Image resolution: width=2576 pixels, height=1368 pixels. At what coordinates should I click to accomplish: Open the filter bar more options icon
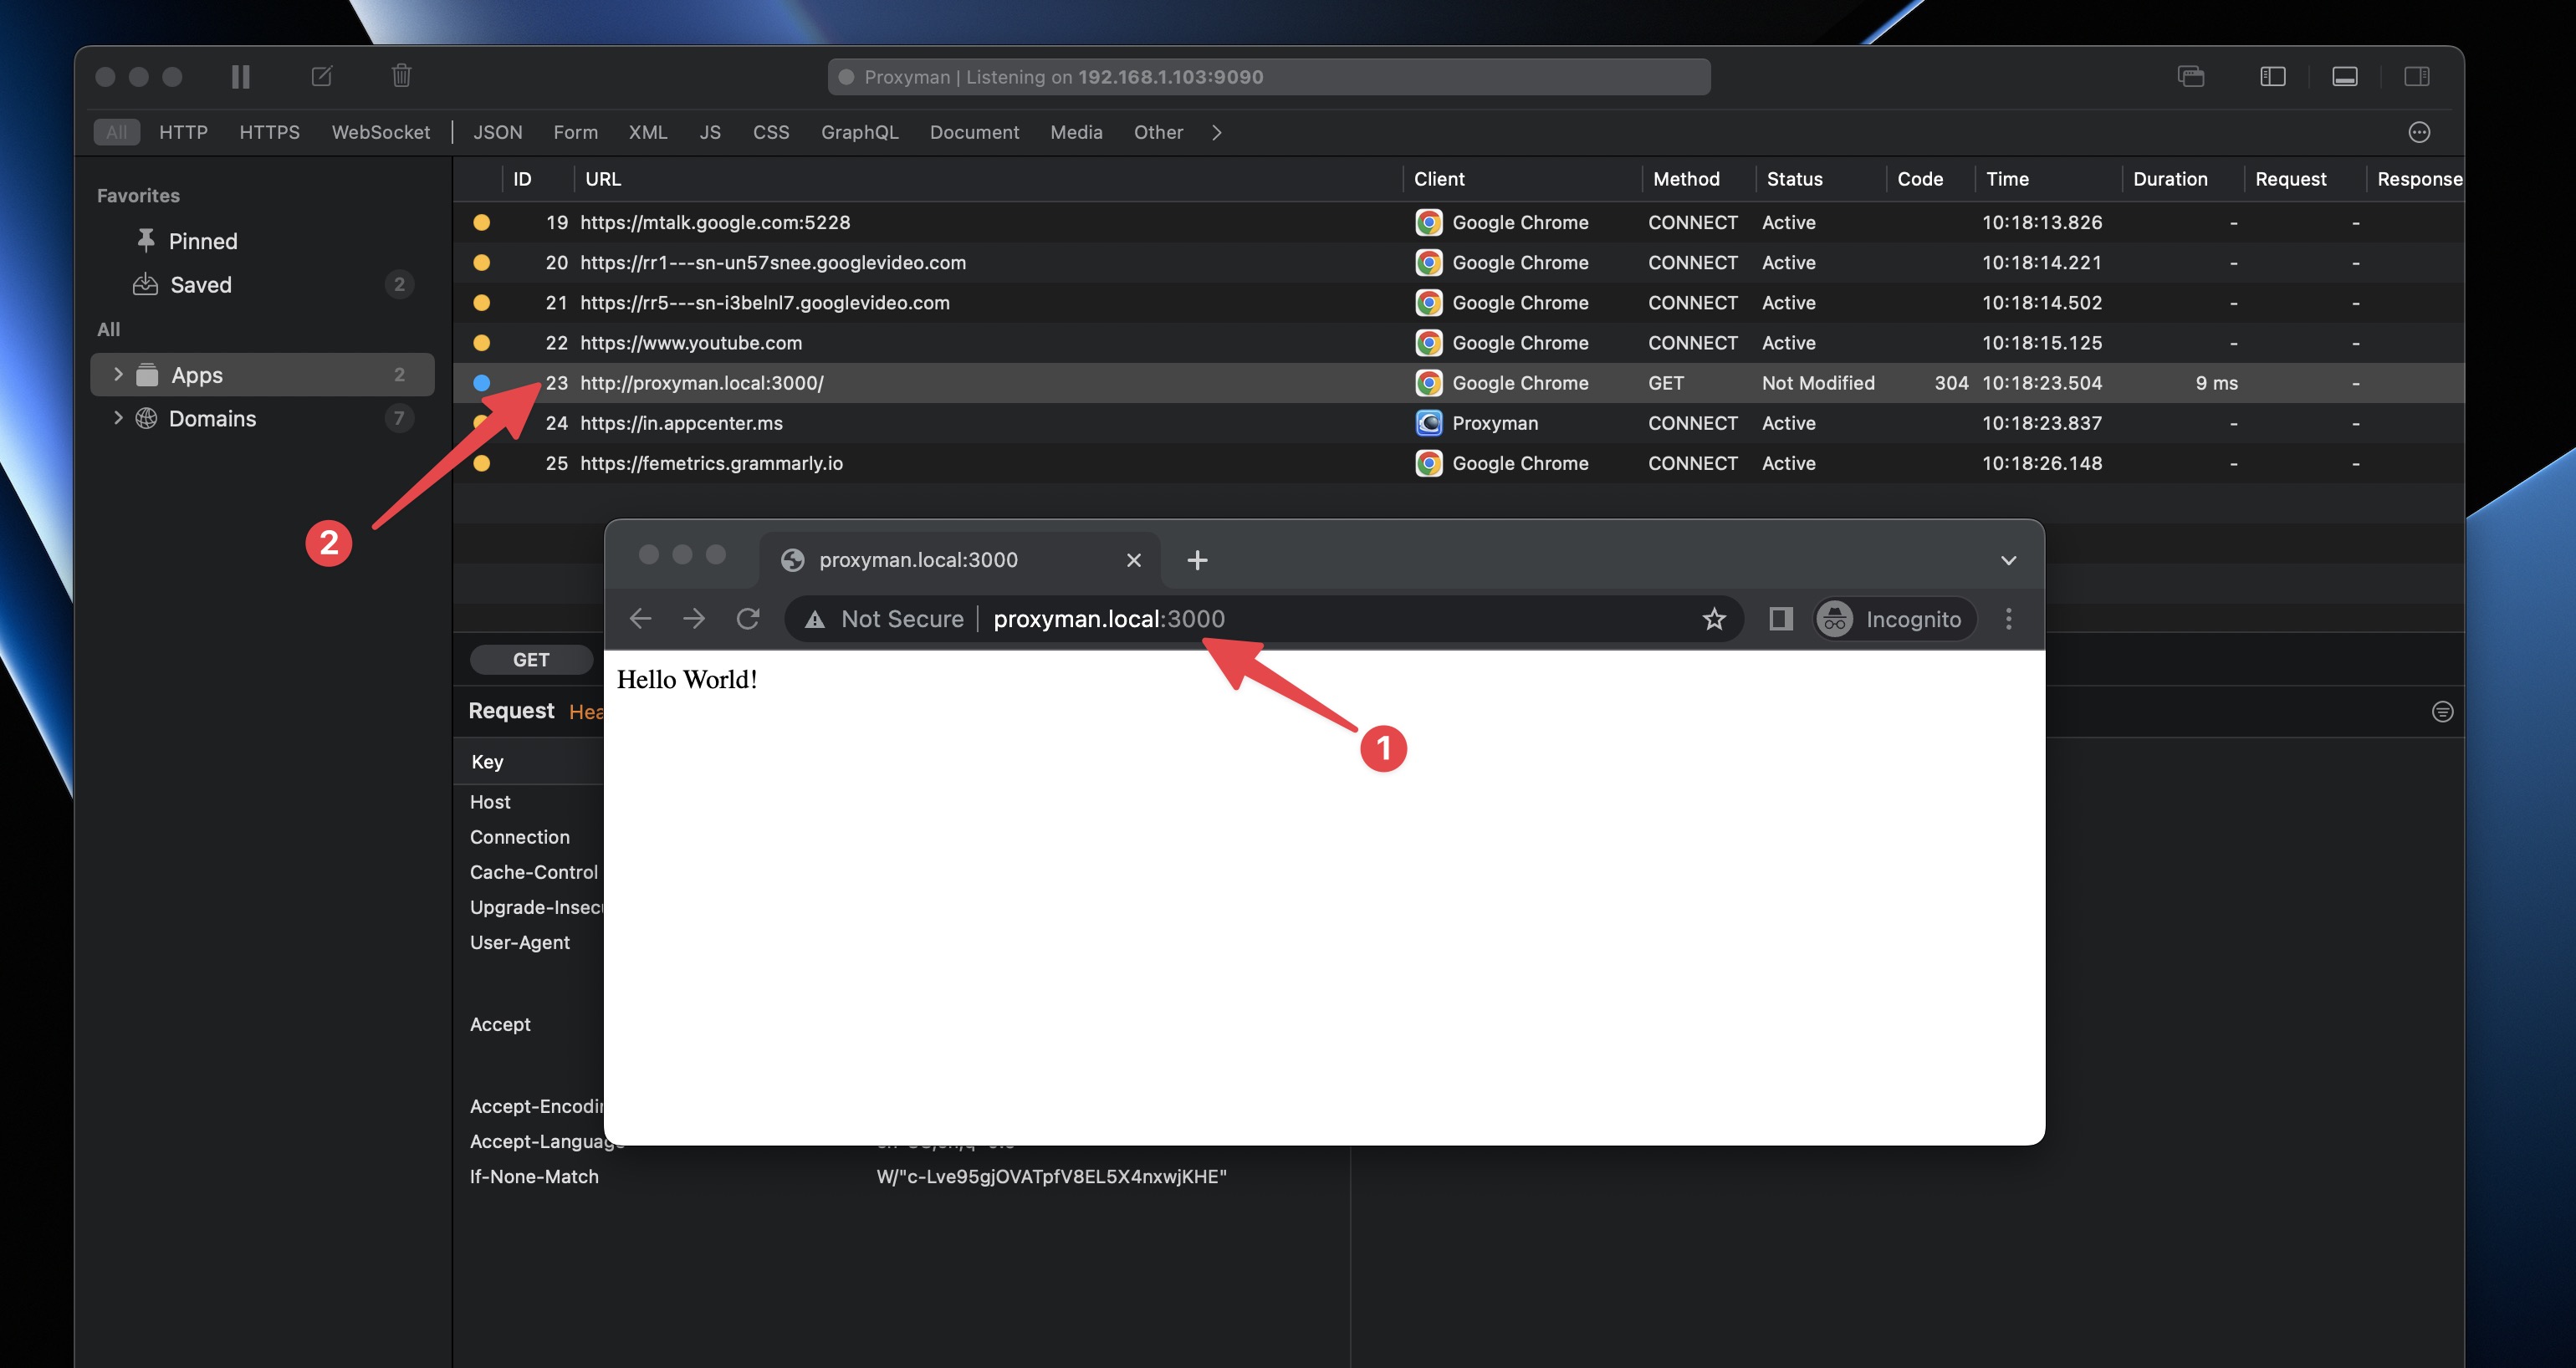click(x=2418, y=132)
